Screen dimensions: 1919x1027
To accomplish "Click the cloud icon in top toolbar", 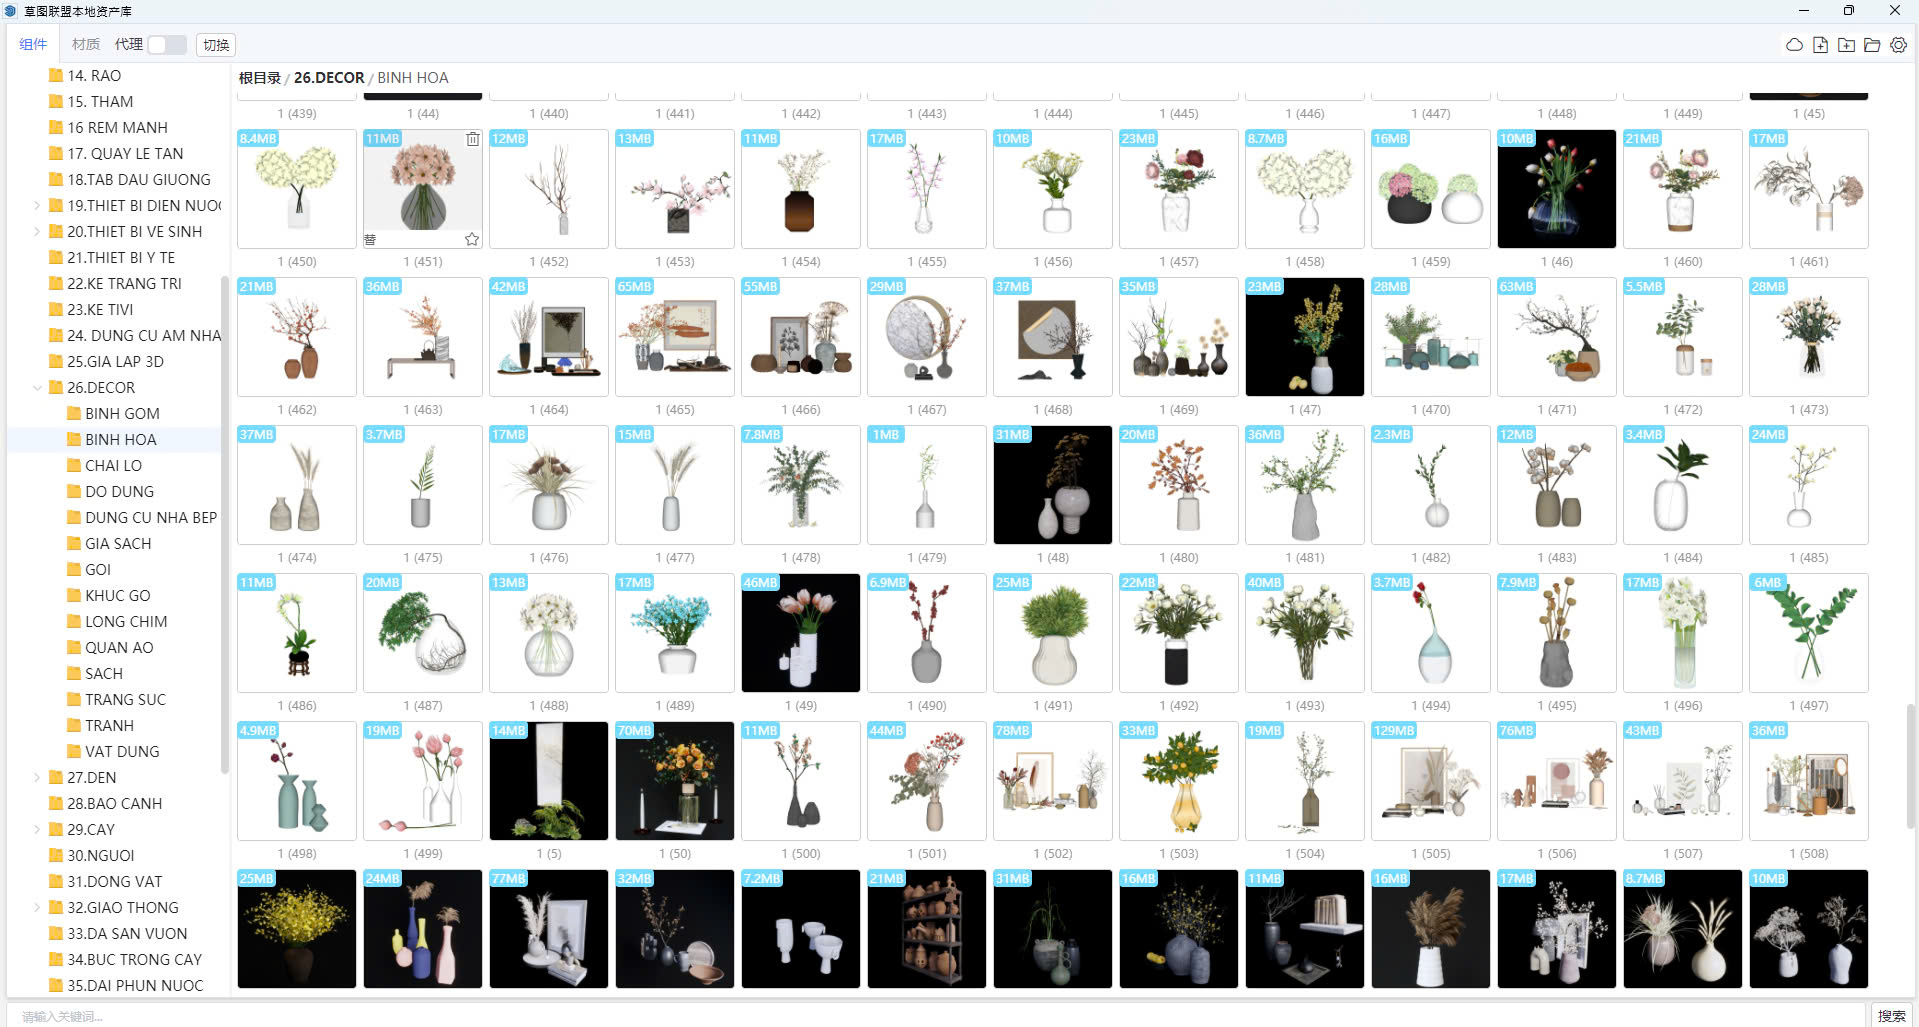I will point(1794,45).
